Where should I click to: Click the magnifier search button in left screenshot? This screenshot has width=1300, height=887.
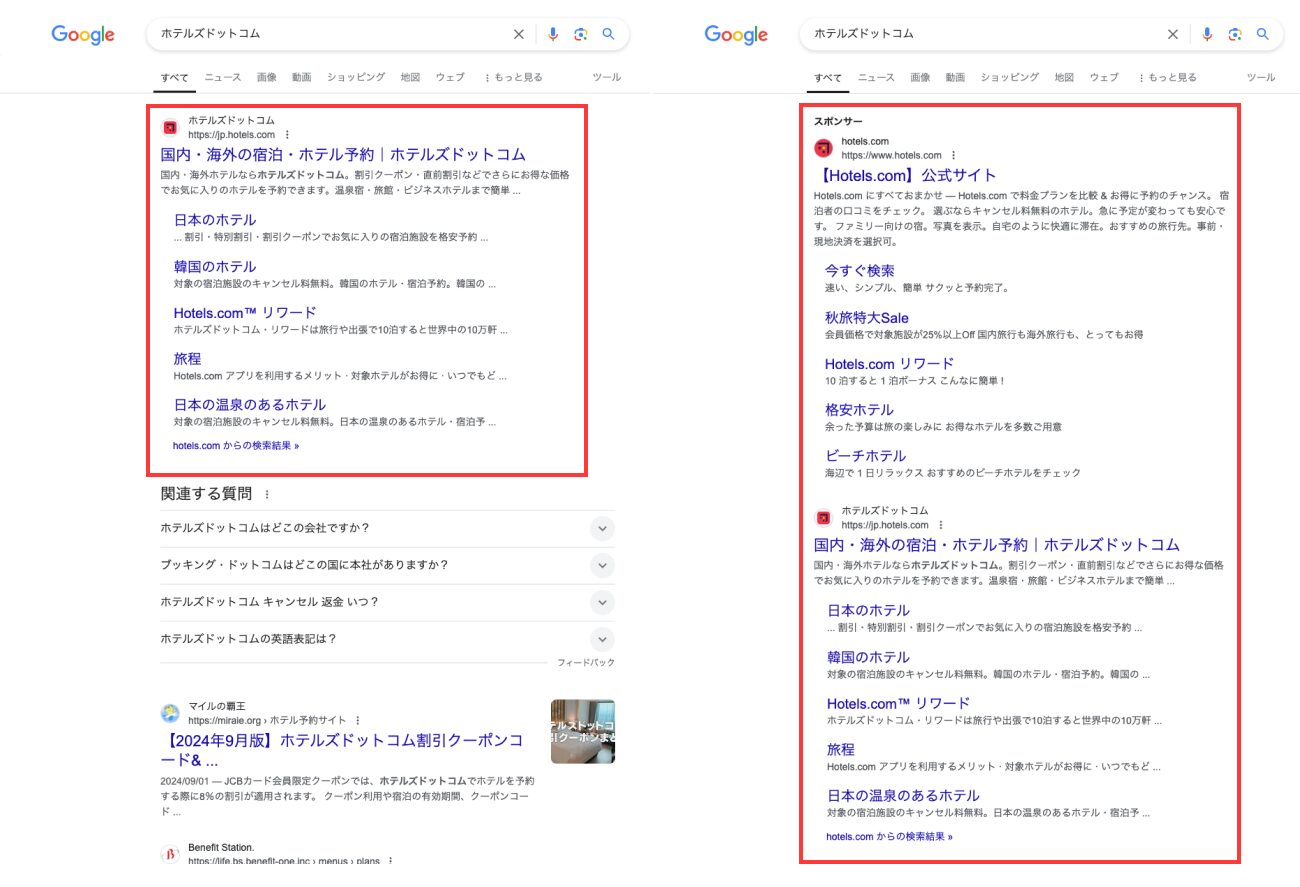pos(608,34)
